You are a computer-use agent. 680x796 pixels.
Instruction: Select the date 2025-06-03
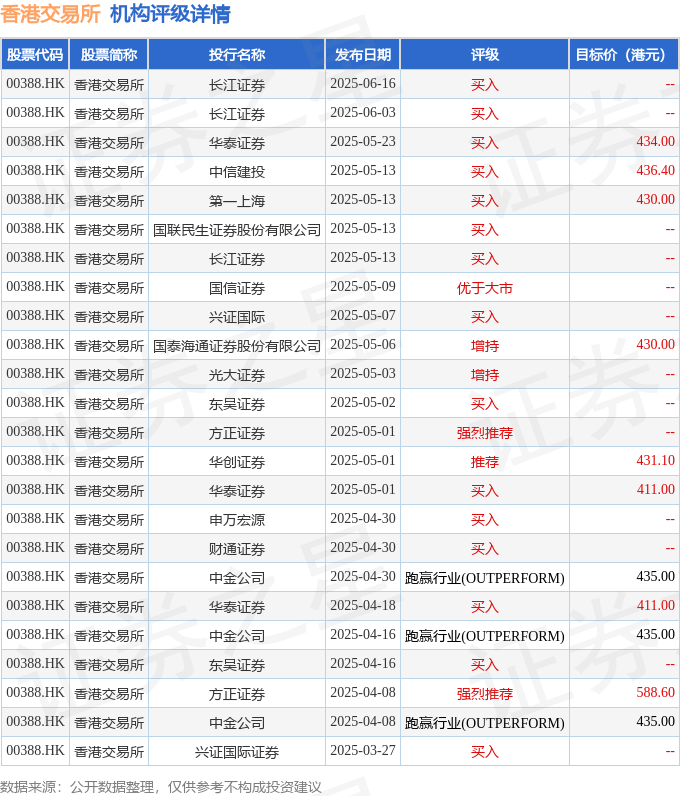click(363, 112)
